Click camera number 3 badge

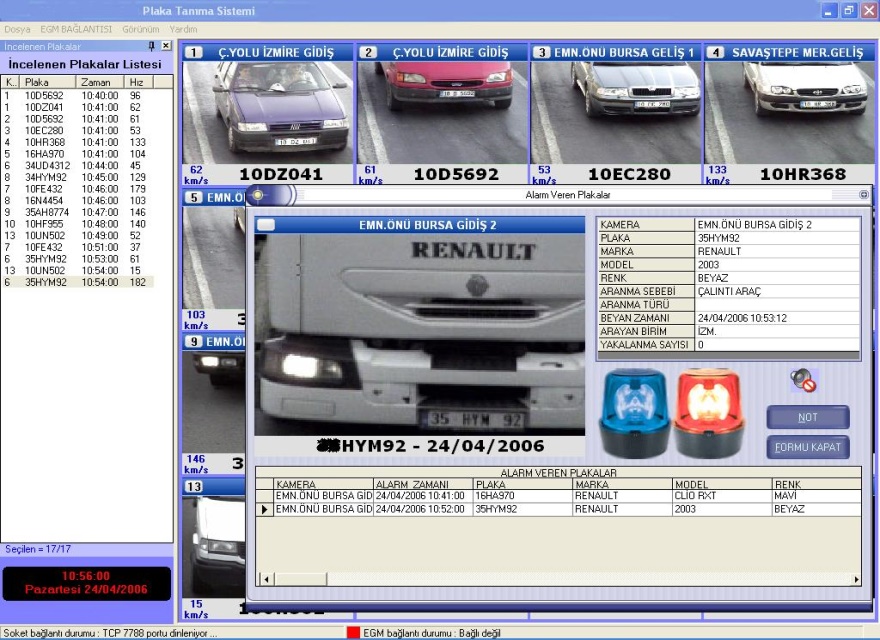[x=542, y=53]
